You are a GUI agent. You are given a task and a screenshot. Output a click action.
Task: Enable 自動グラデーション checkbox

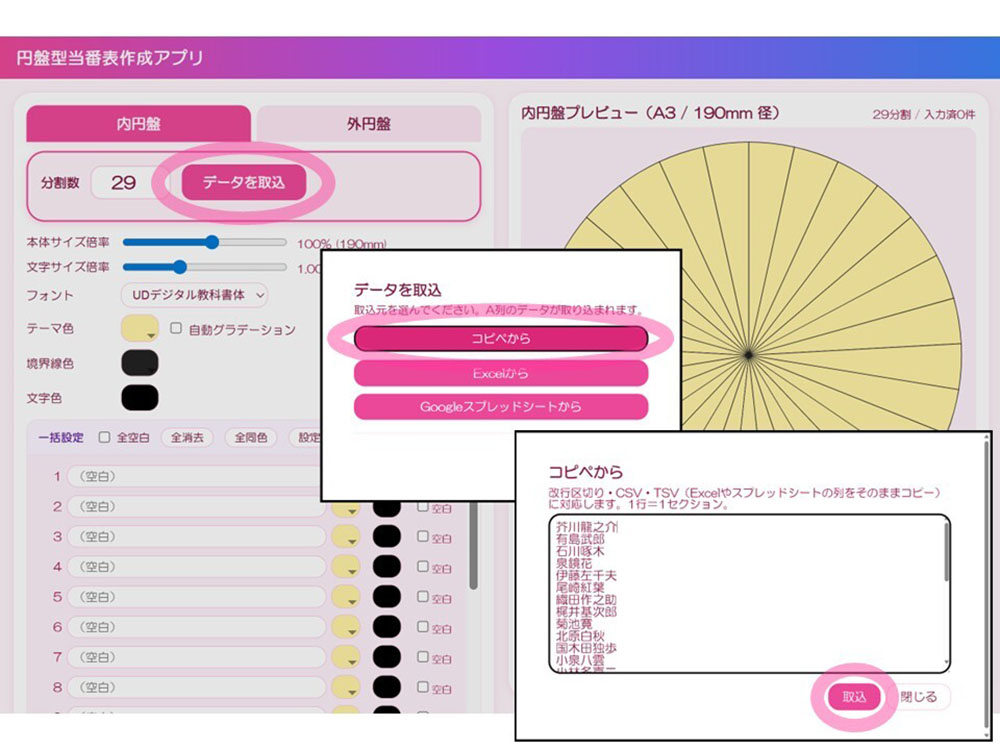point(176,328)
